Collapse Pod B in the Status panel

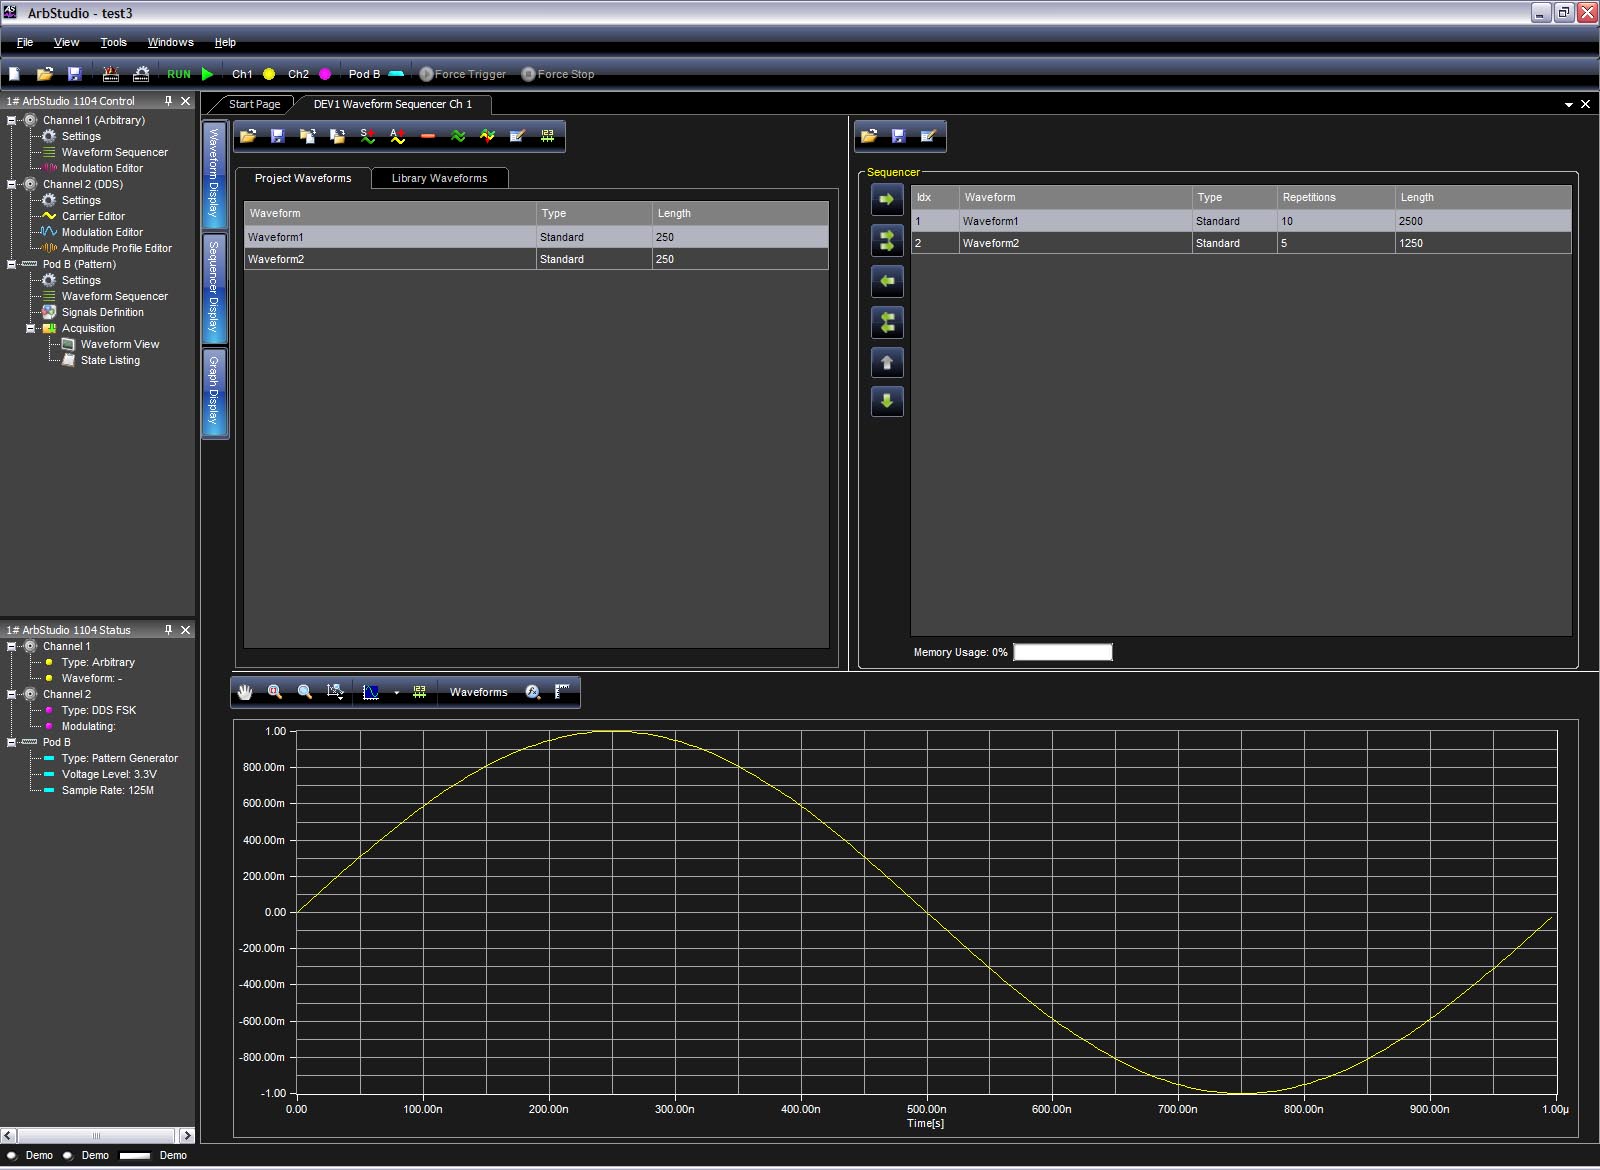12,742
